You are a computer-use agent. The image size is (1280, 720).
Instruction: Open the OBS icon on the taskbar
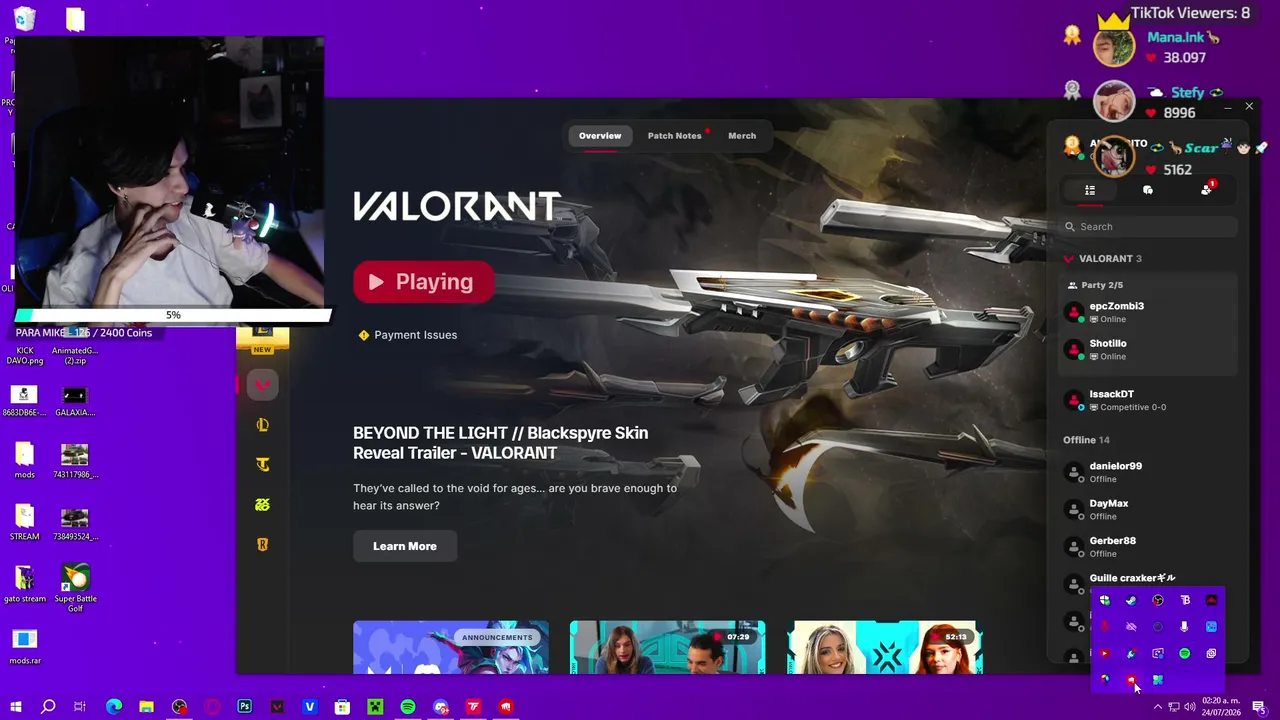pyautogui.click(x=179, y=707)
